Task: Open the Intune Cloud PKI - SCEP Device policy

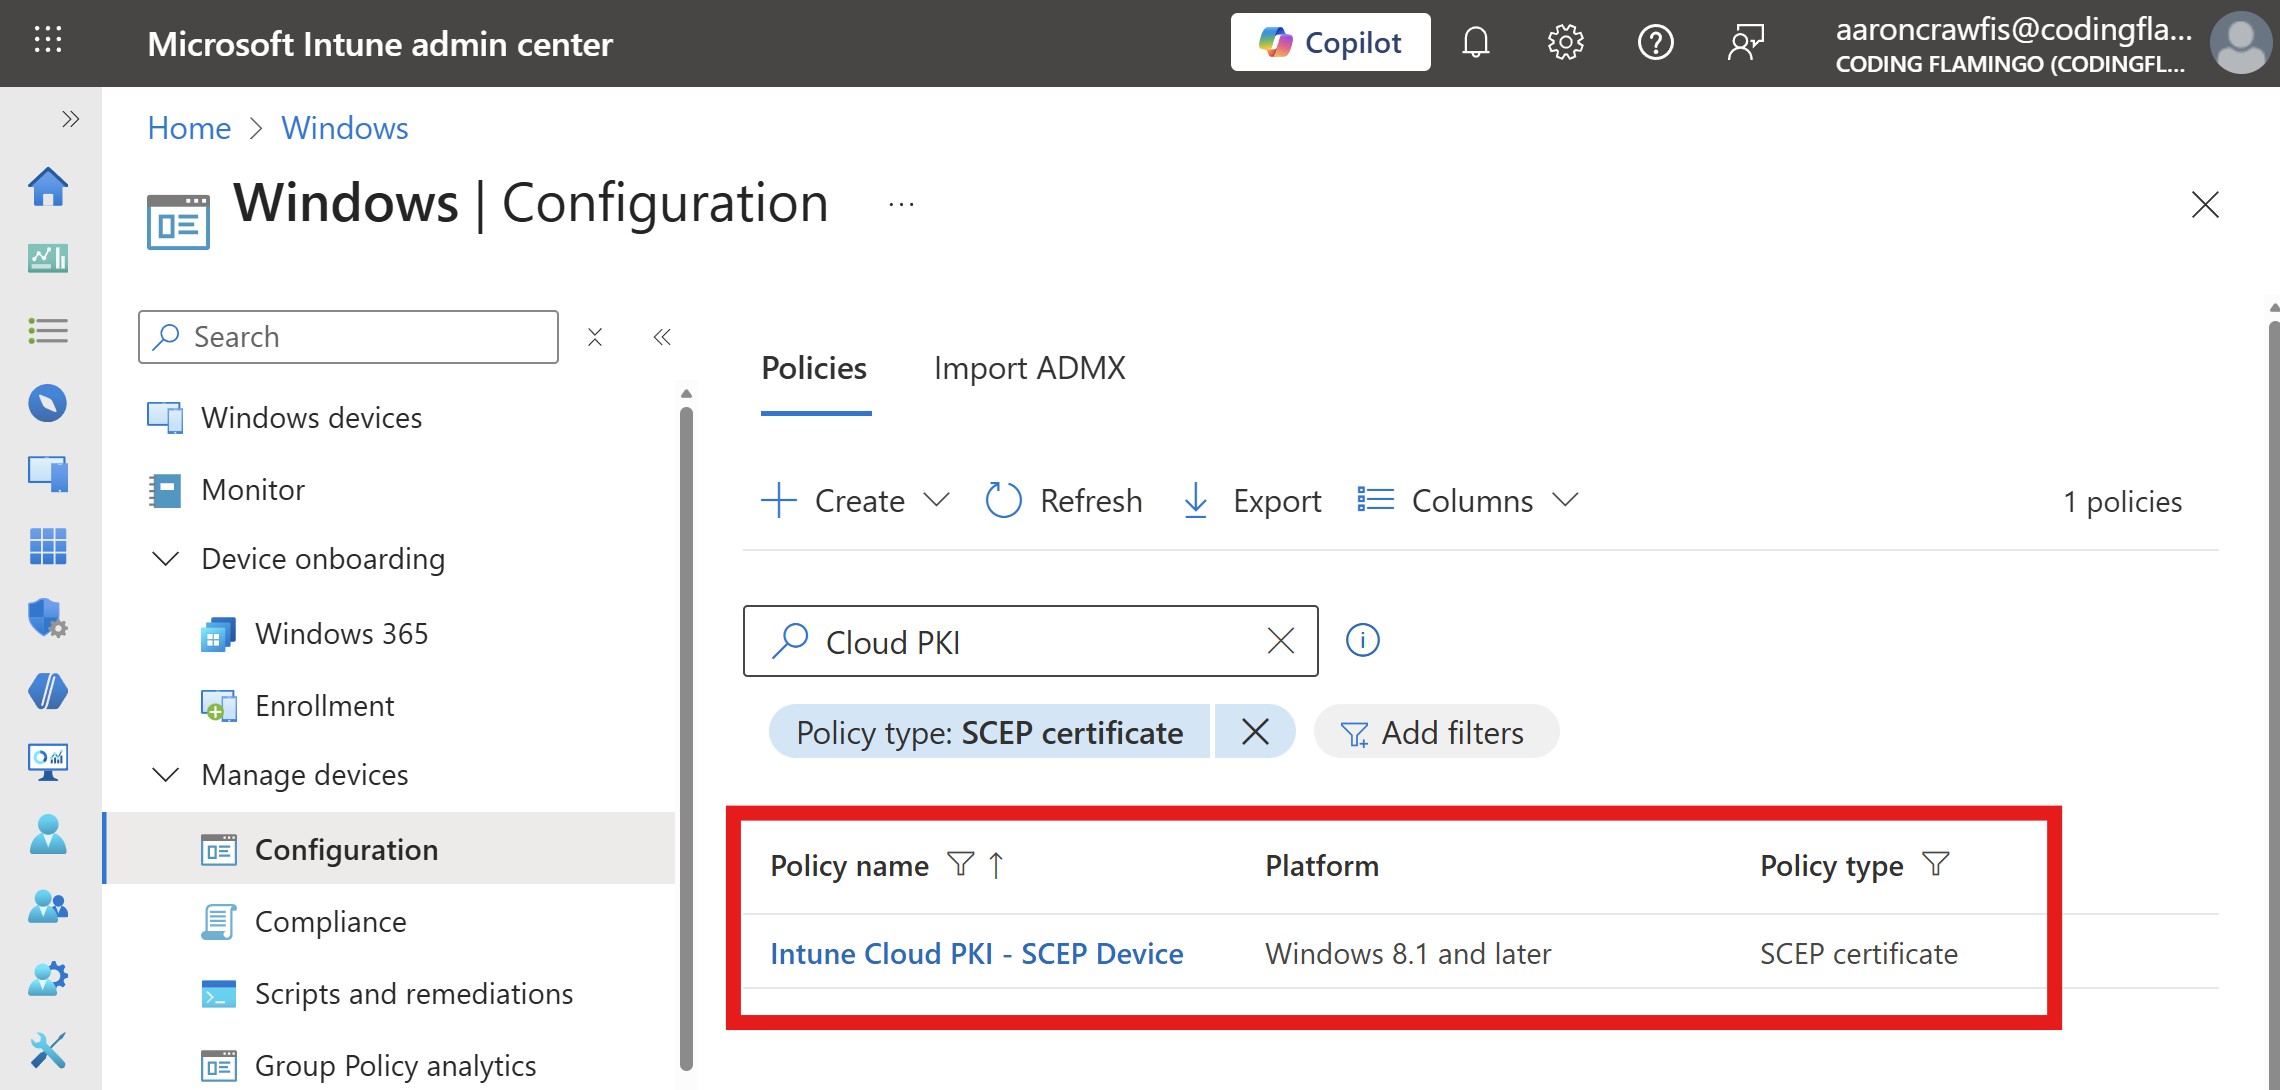Action: click(x=976, y=953)
